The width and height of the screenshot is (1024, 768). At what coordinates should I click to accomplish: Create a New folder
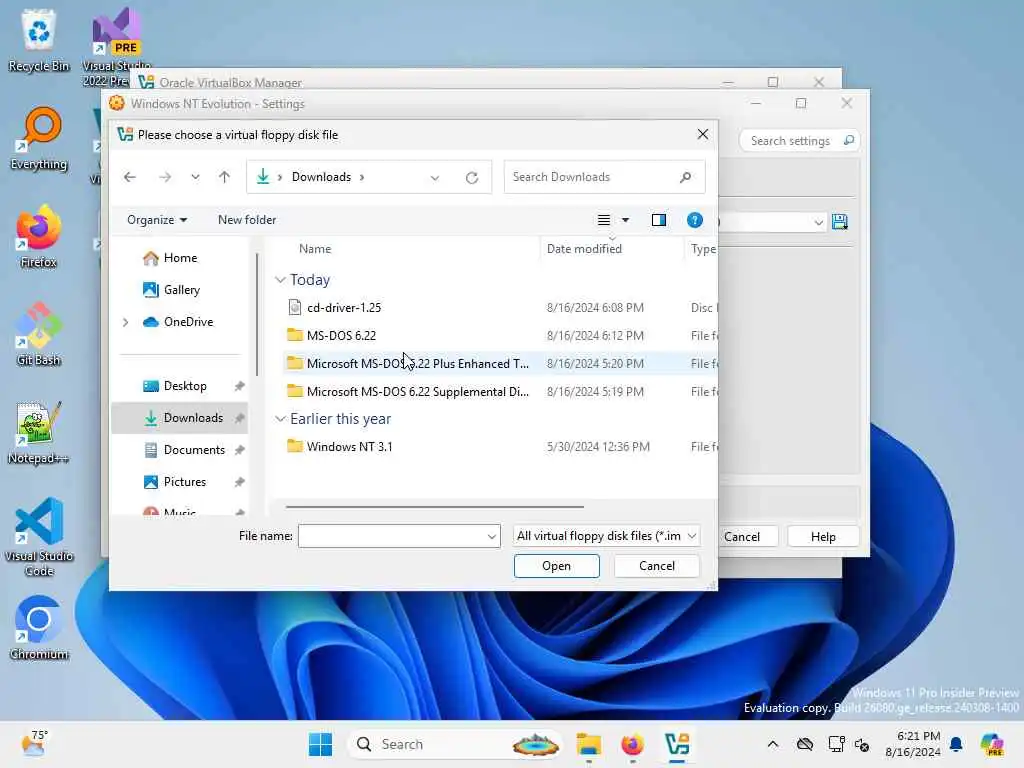[x=247, y=220]
